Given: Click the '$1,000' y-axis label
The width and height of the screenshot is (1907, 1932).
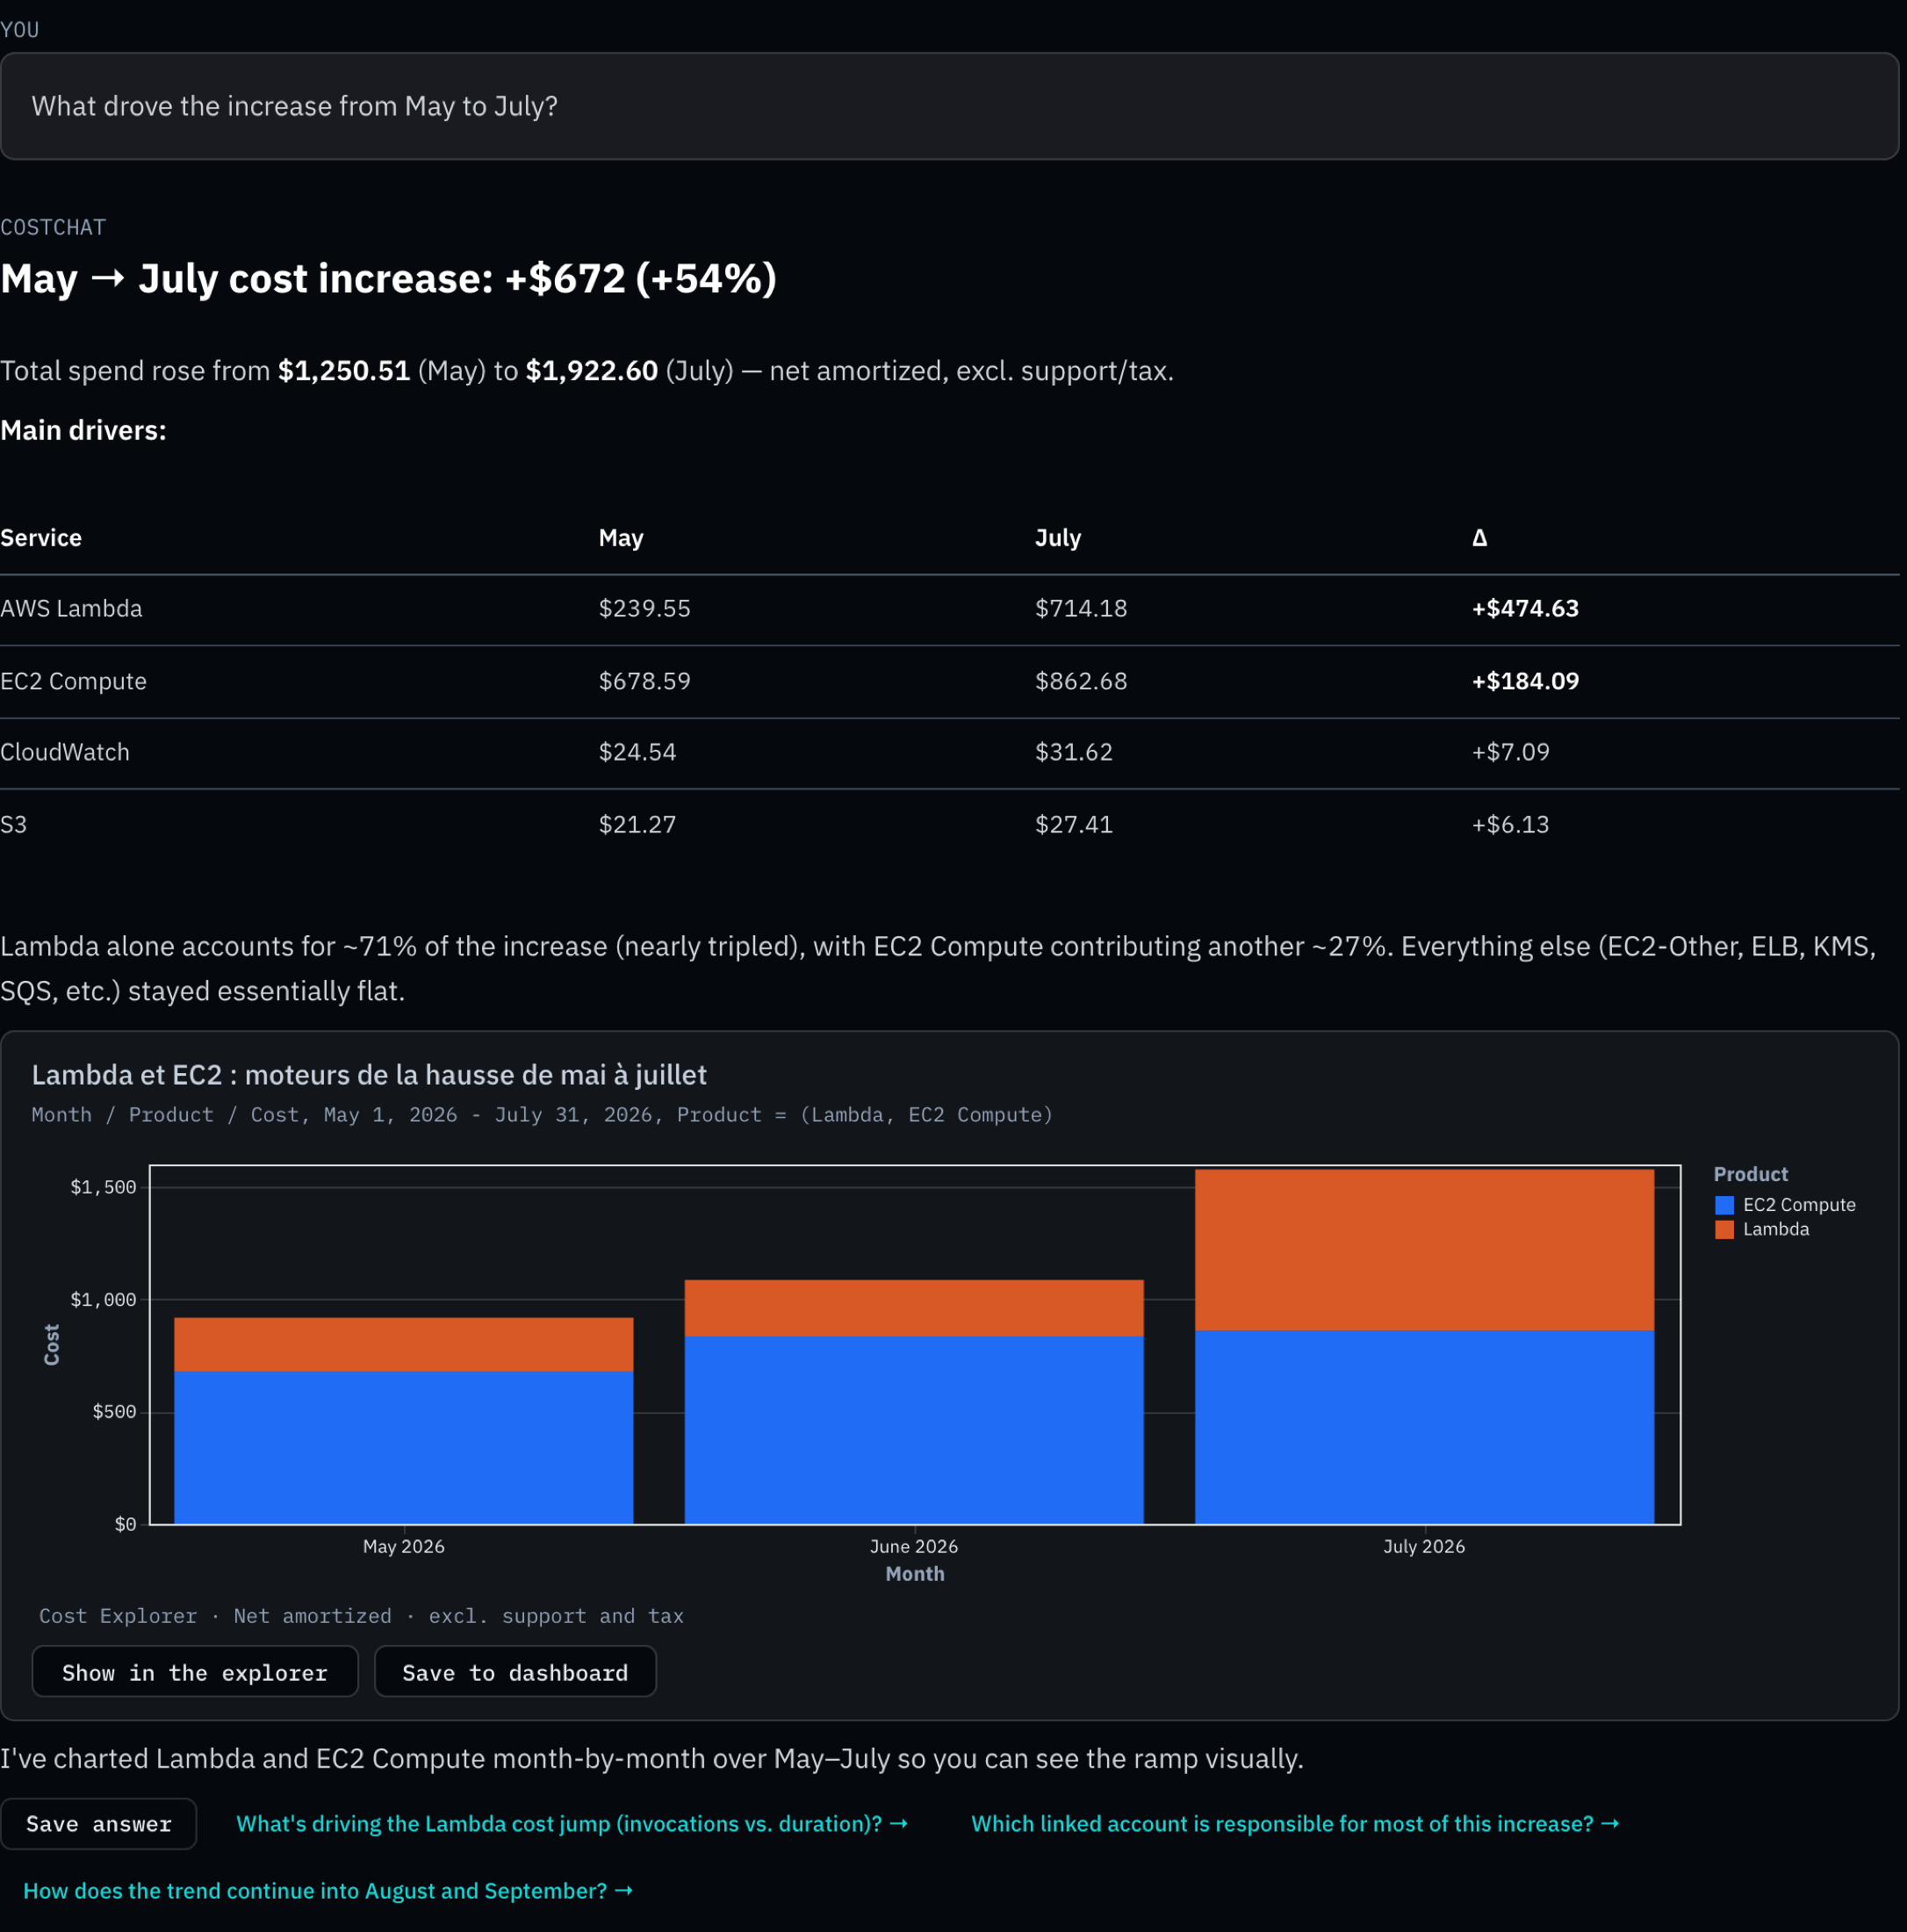Looking at the screenshot, I should click(103, 1300).
